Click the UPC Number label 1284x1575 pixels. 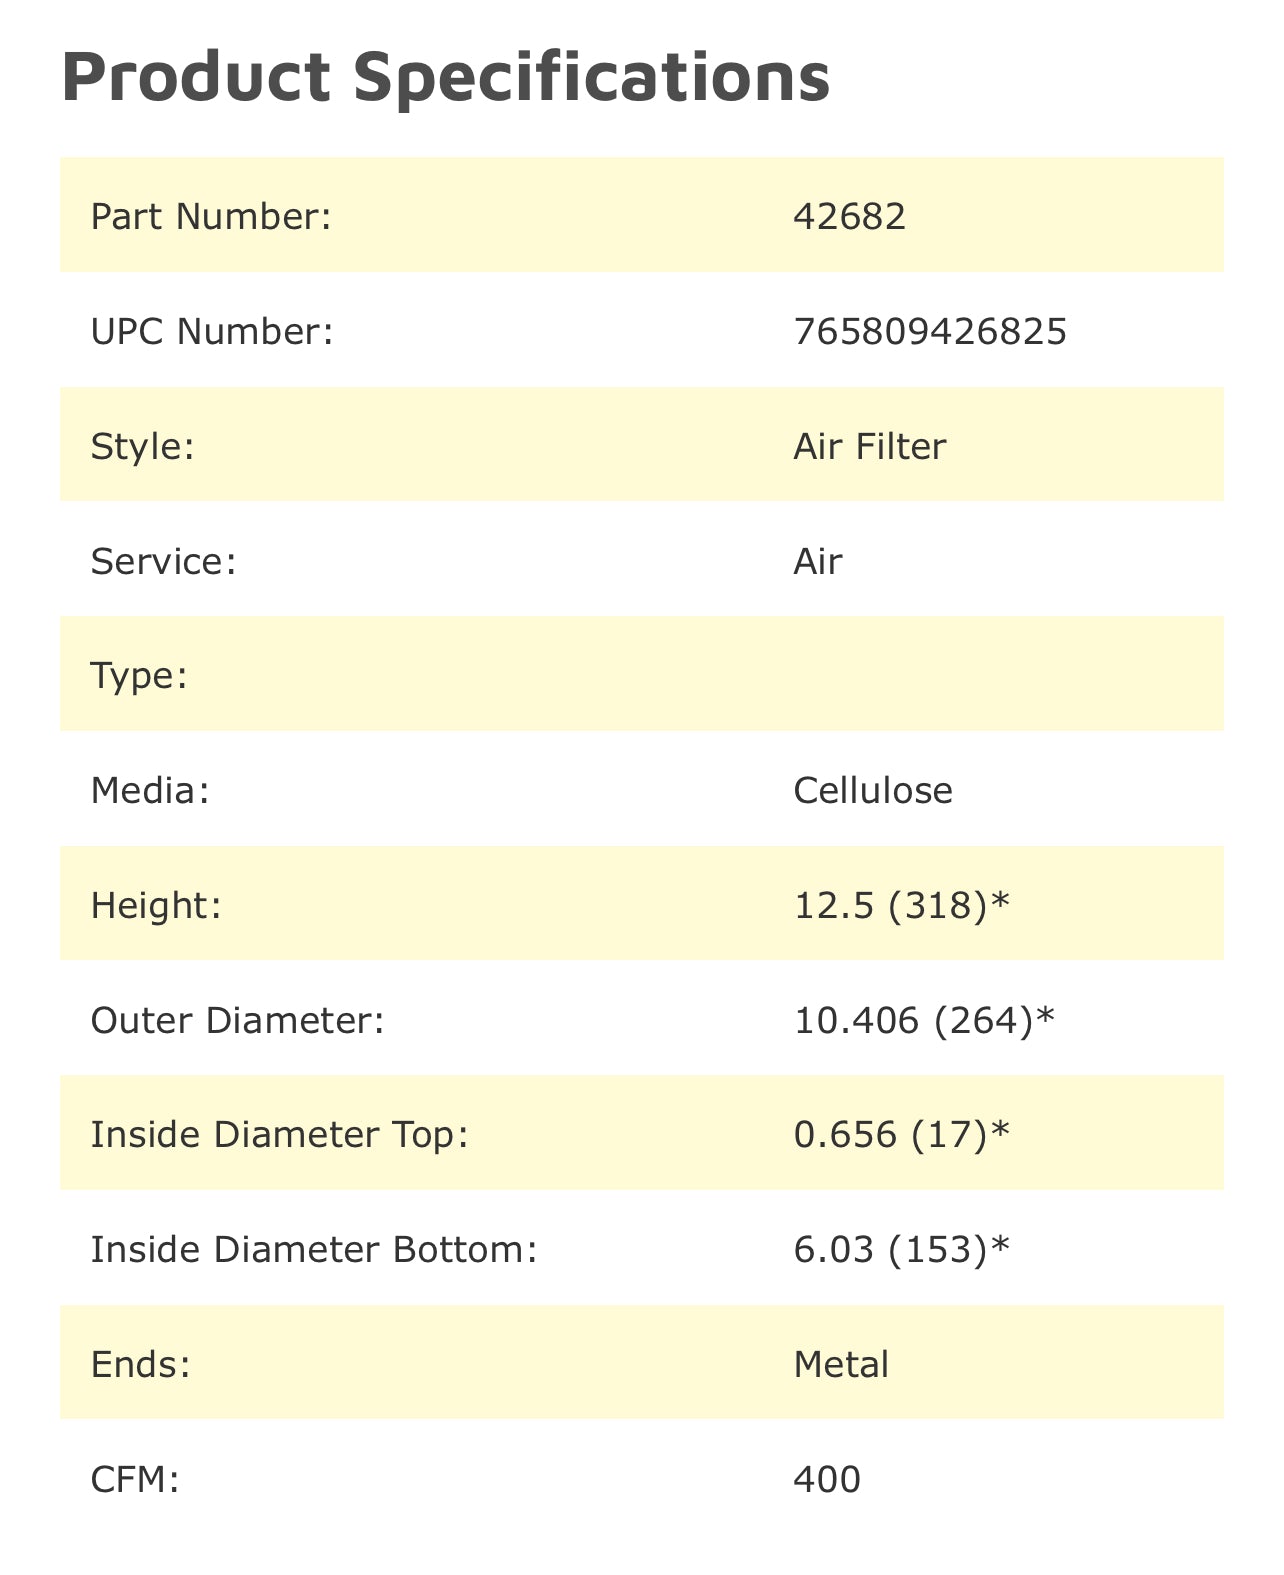[211, 331]
